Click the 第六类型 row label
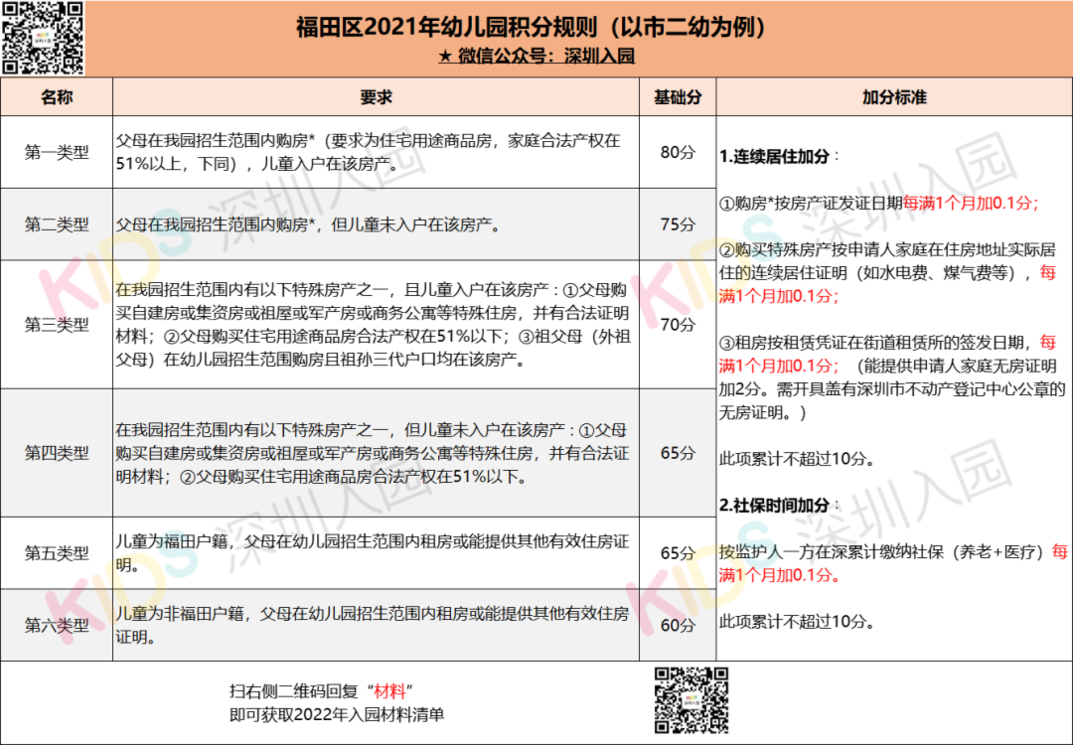 [57, 625]
